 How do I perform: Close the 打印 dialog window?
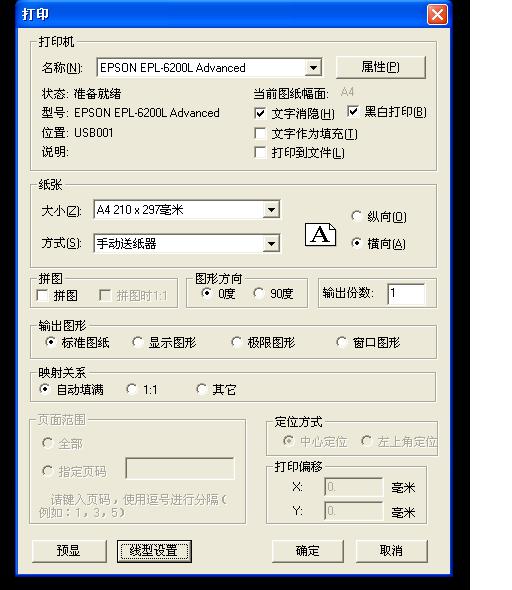pyautogui.click(x=437, y=15)
